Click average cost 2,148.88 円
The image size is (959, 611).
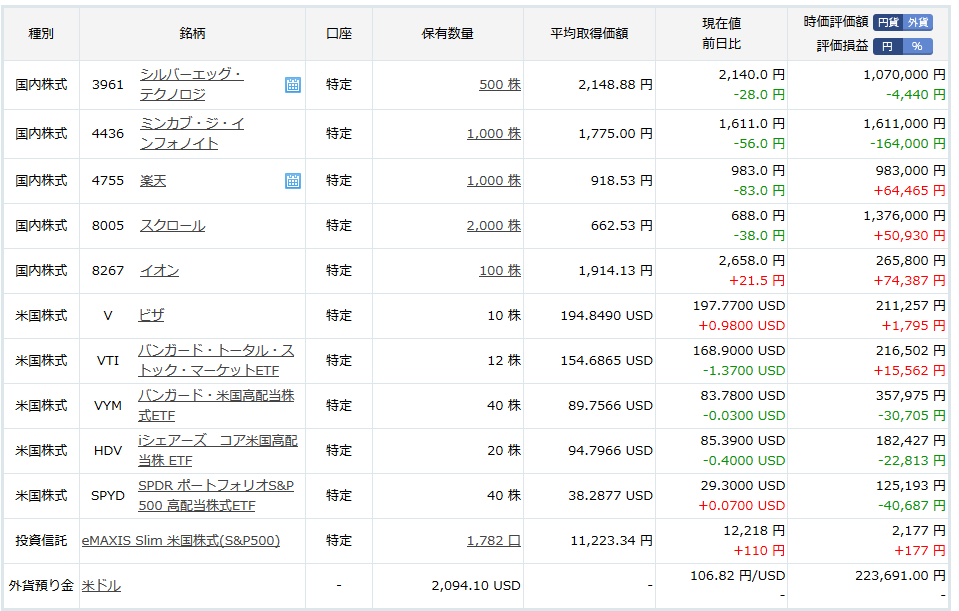click(x=615, y=85)
